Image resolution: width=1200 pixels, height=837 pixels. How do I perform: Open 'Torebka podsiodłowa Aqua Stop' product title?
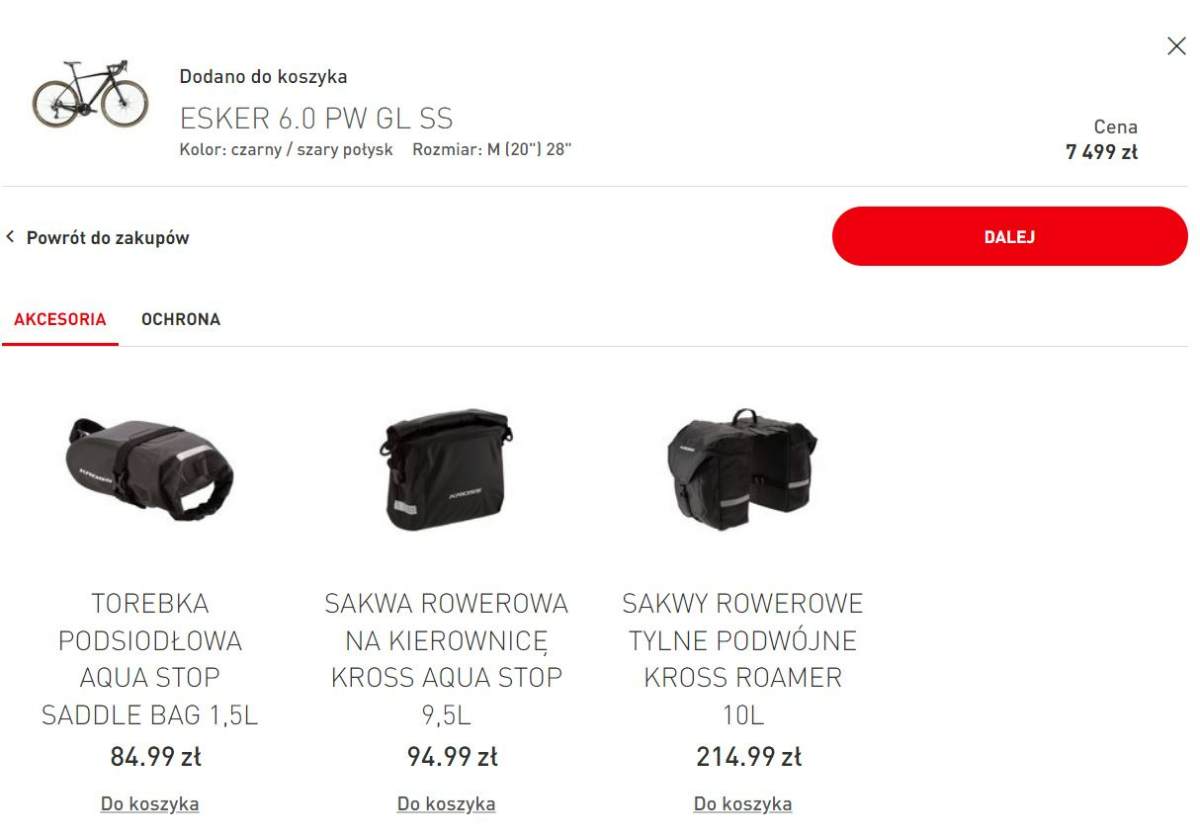(150, 659)
